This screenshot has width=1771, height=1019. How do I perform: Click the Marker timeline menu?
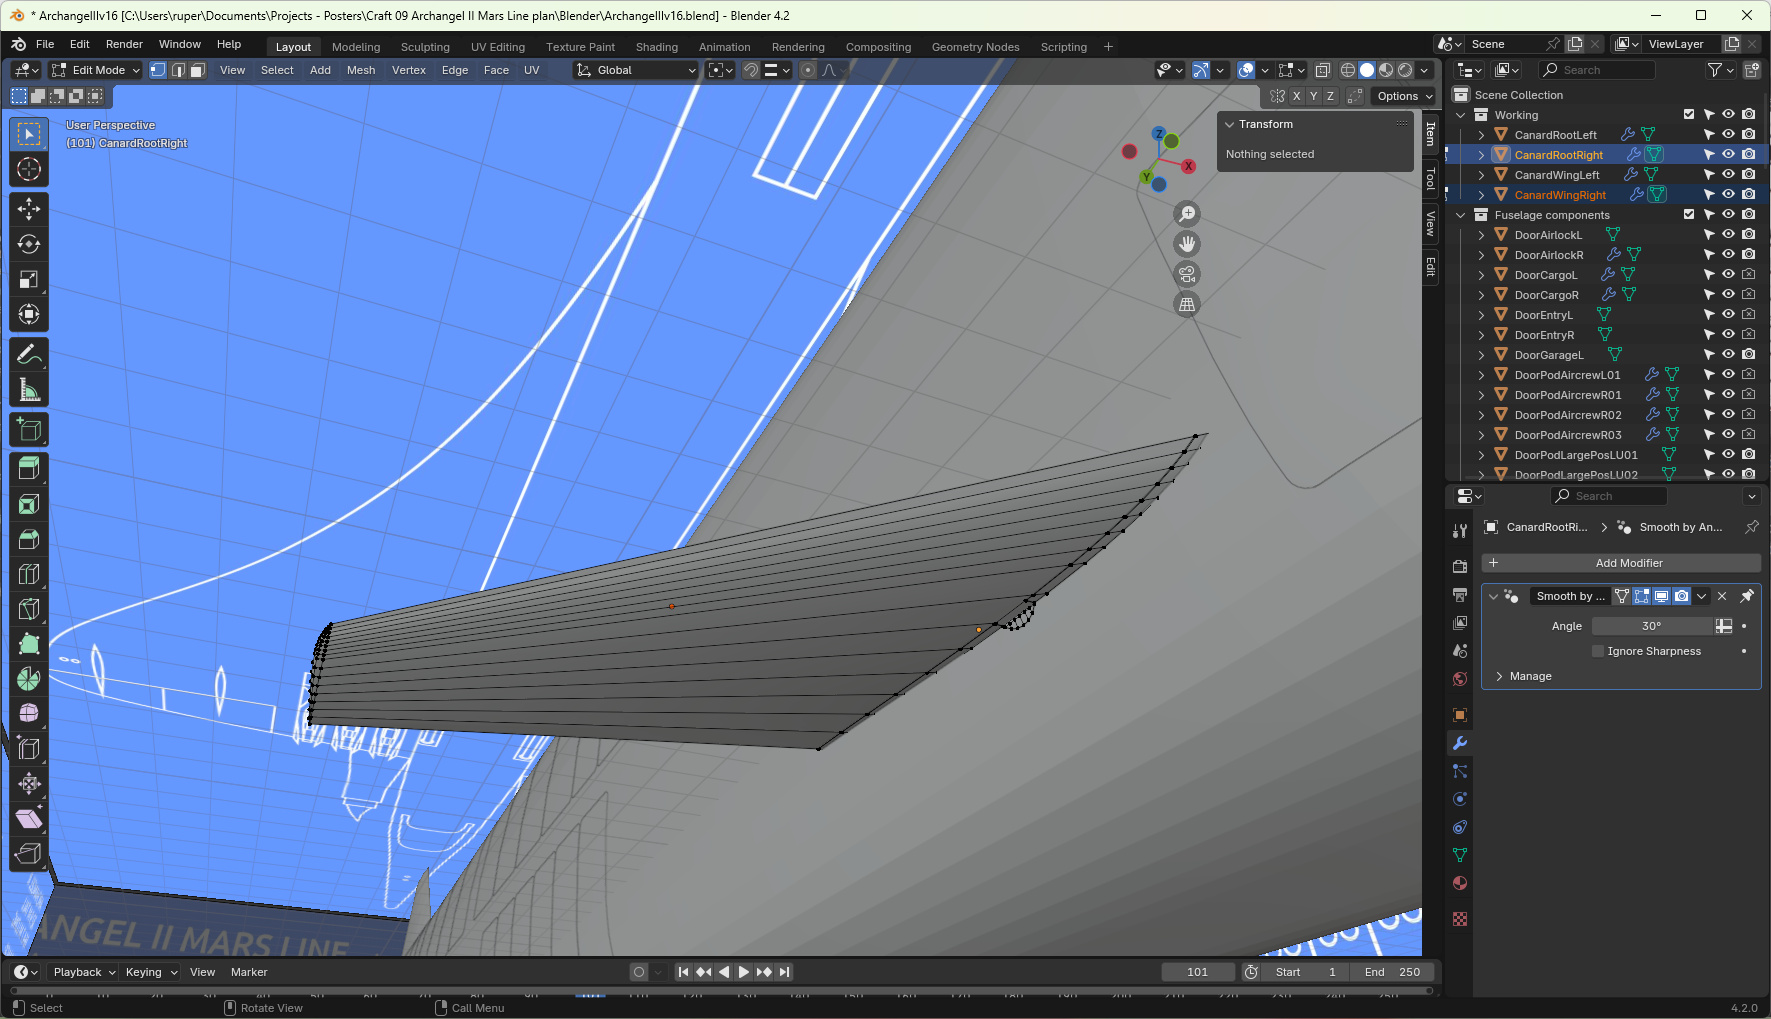[x=249, y=972]
